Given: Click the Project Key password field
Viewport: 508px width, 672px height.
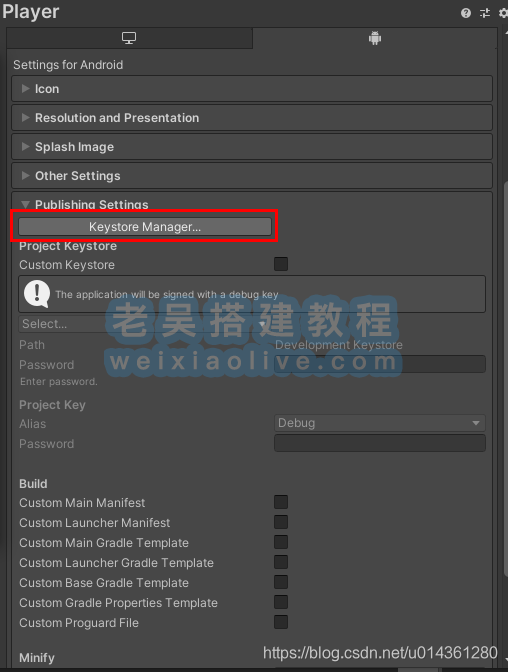Looking at the screenshot, I should click(380, 443).
